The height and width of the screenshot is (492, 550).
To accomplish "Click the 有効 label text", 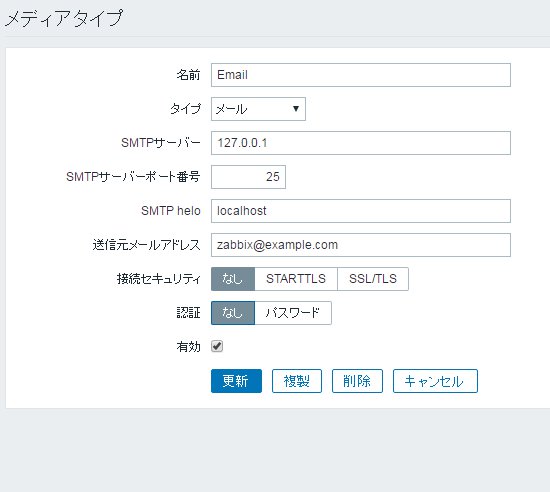I will [188, 346].
